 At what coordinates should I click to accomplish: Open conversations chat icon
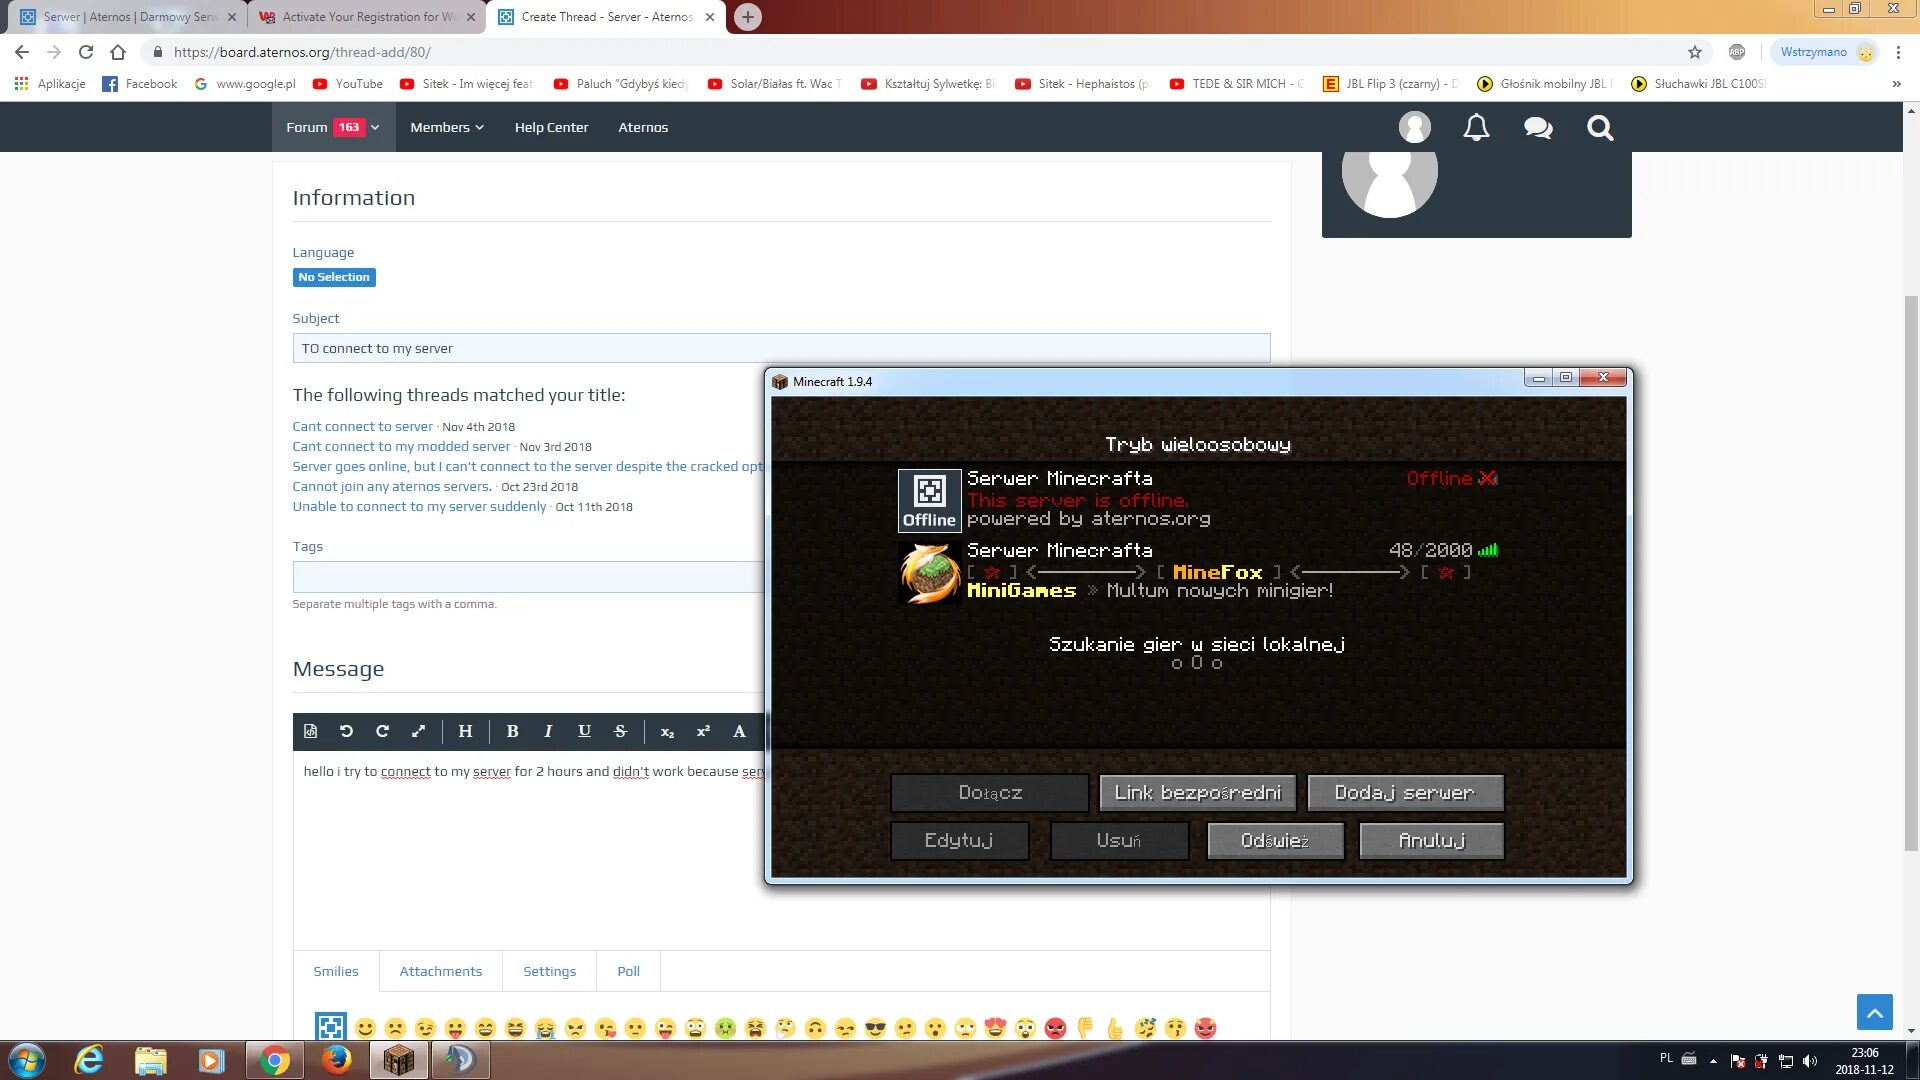[1538, 127]
